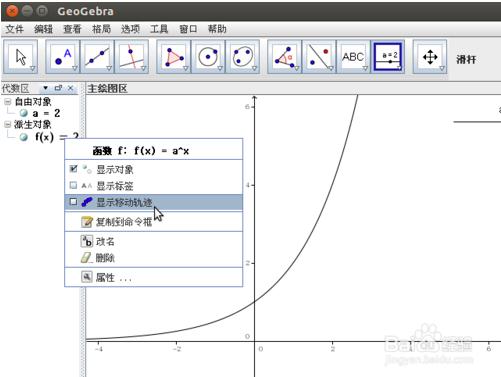Screen dimensions: 501x377
Task: Expand the Circle tool dropdown triangle
Action: tap(220, 69)
